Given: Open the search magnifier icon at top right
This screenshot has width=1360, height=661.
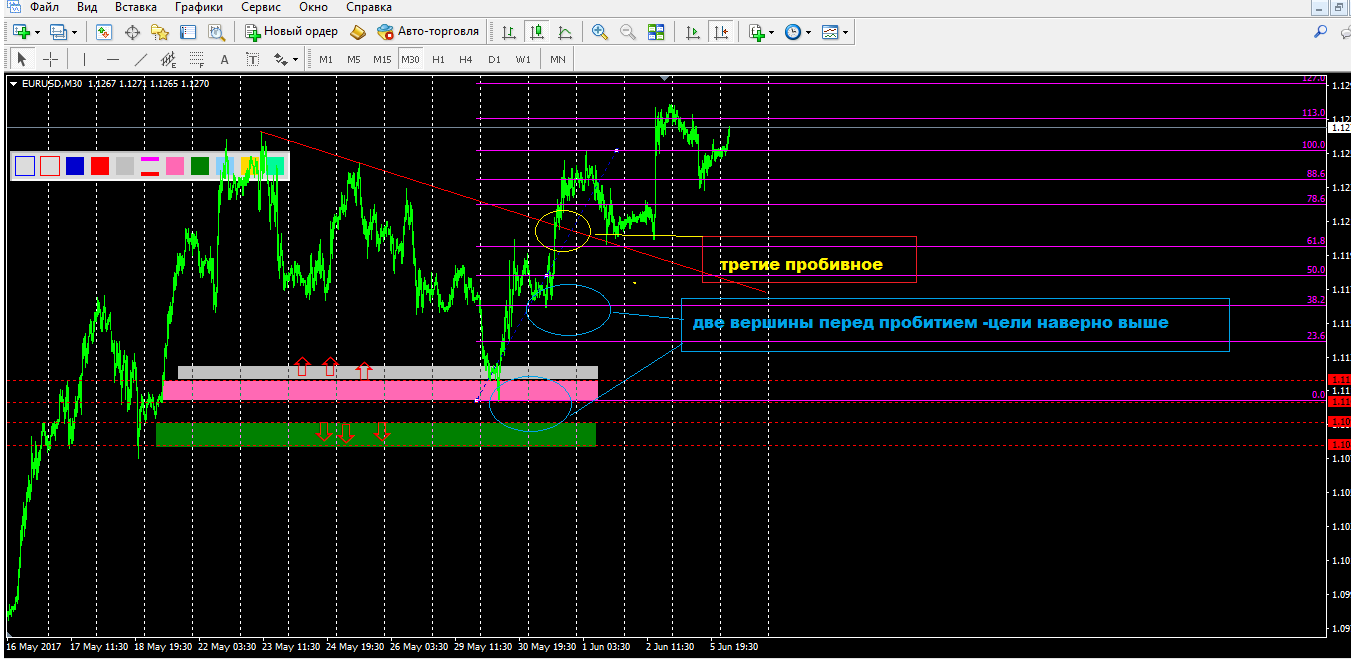Looking at the screenshot, I should [x=1320, y=32].
